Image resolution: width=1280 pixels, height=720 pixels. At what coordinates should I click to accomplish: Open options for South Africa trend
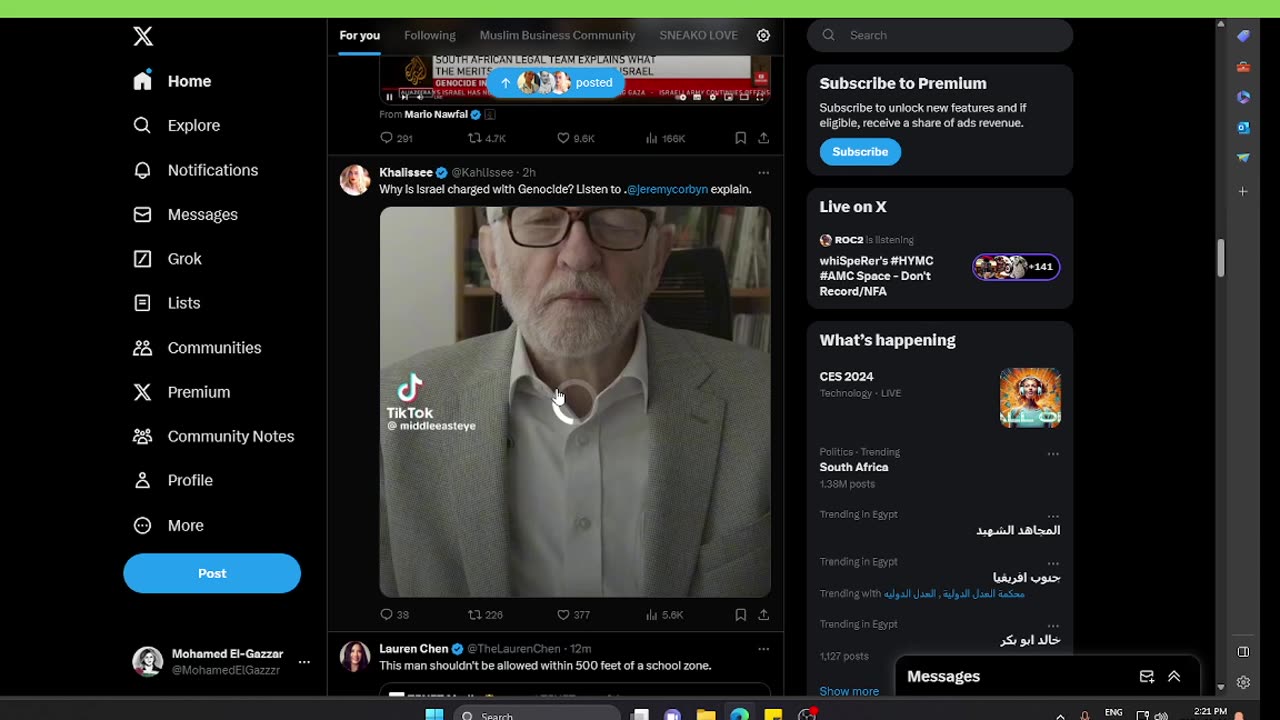[1053, 454]
